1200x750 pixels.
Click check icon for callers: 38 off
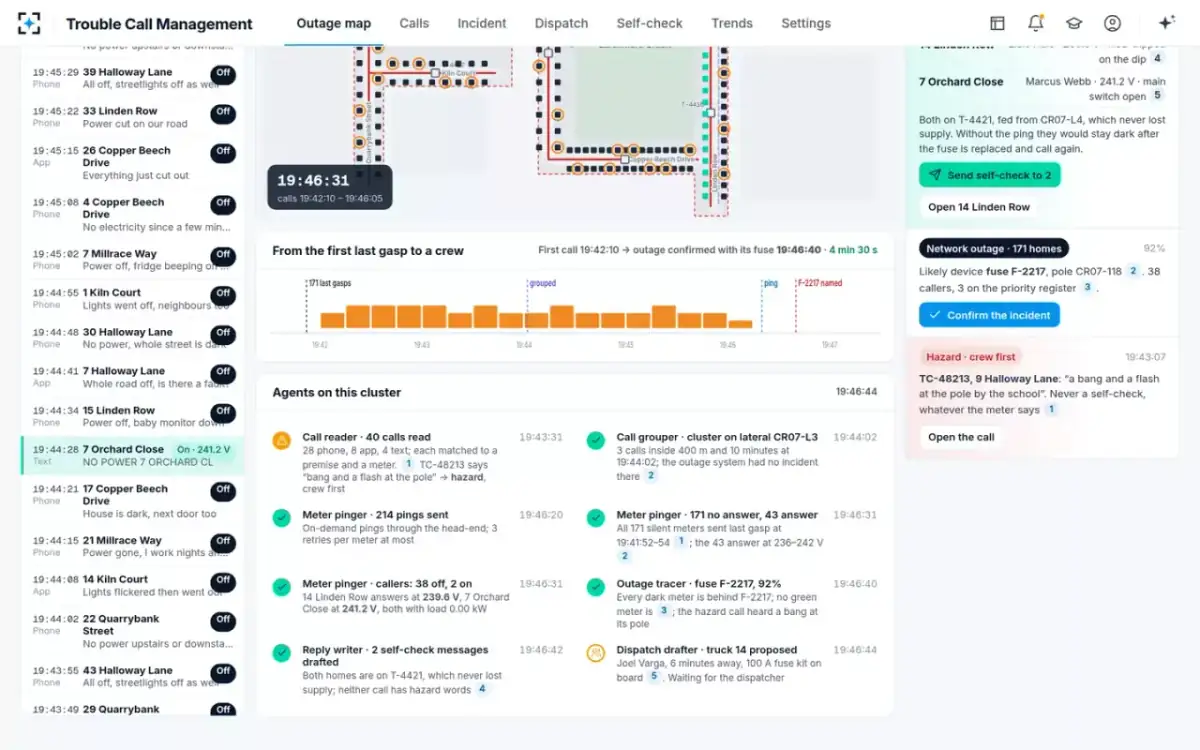(282, 587)
